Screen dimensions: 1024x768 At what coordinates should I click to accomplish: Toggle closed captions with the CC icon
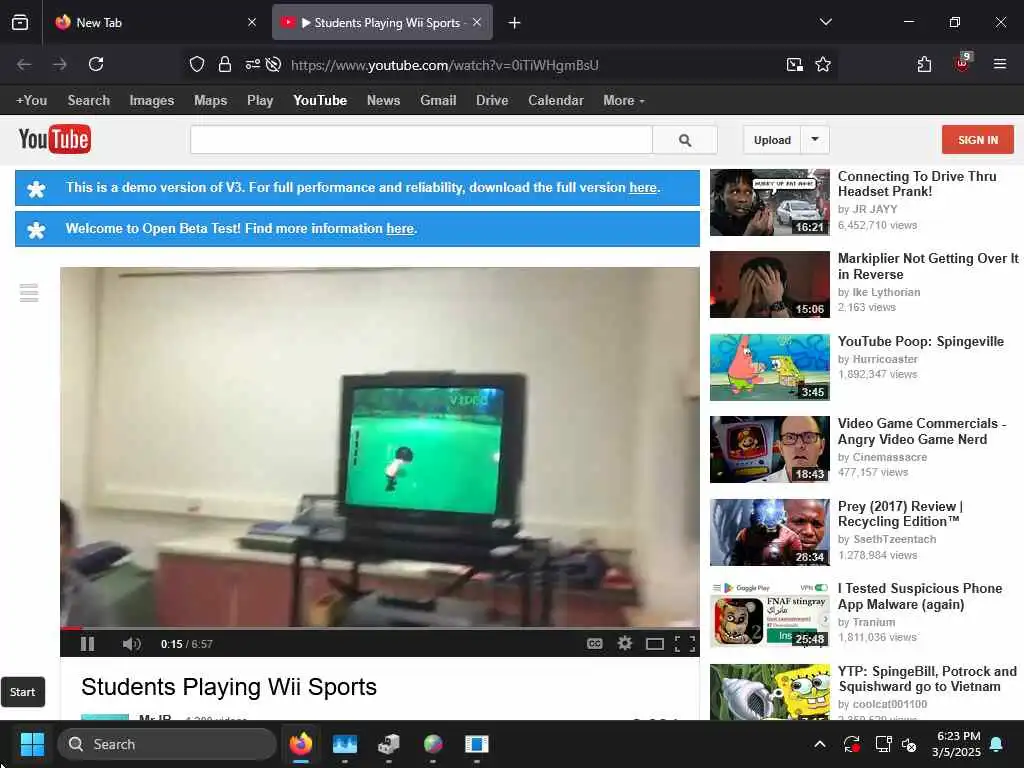click(594, 644)
